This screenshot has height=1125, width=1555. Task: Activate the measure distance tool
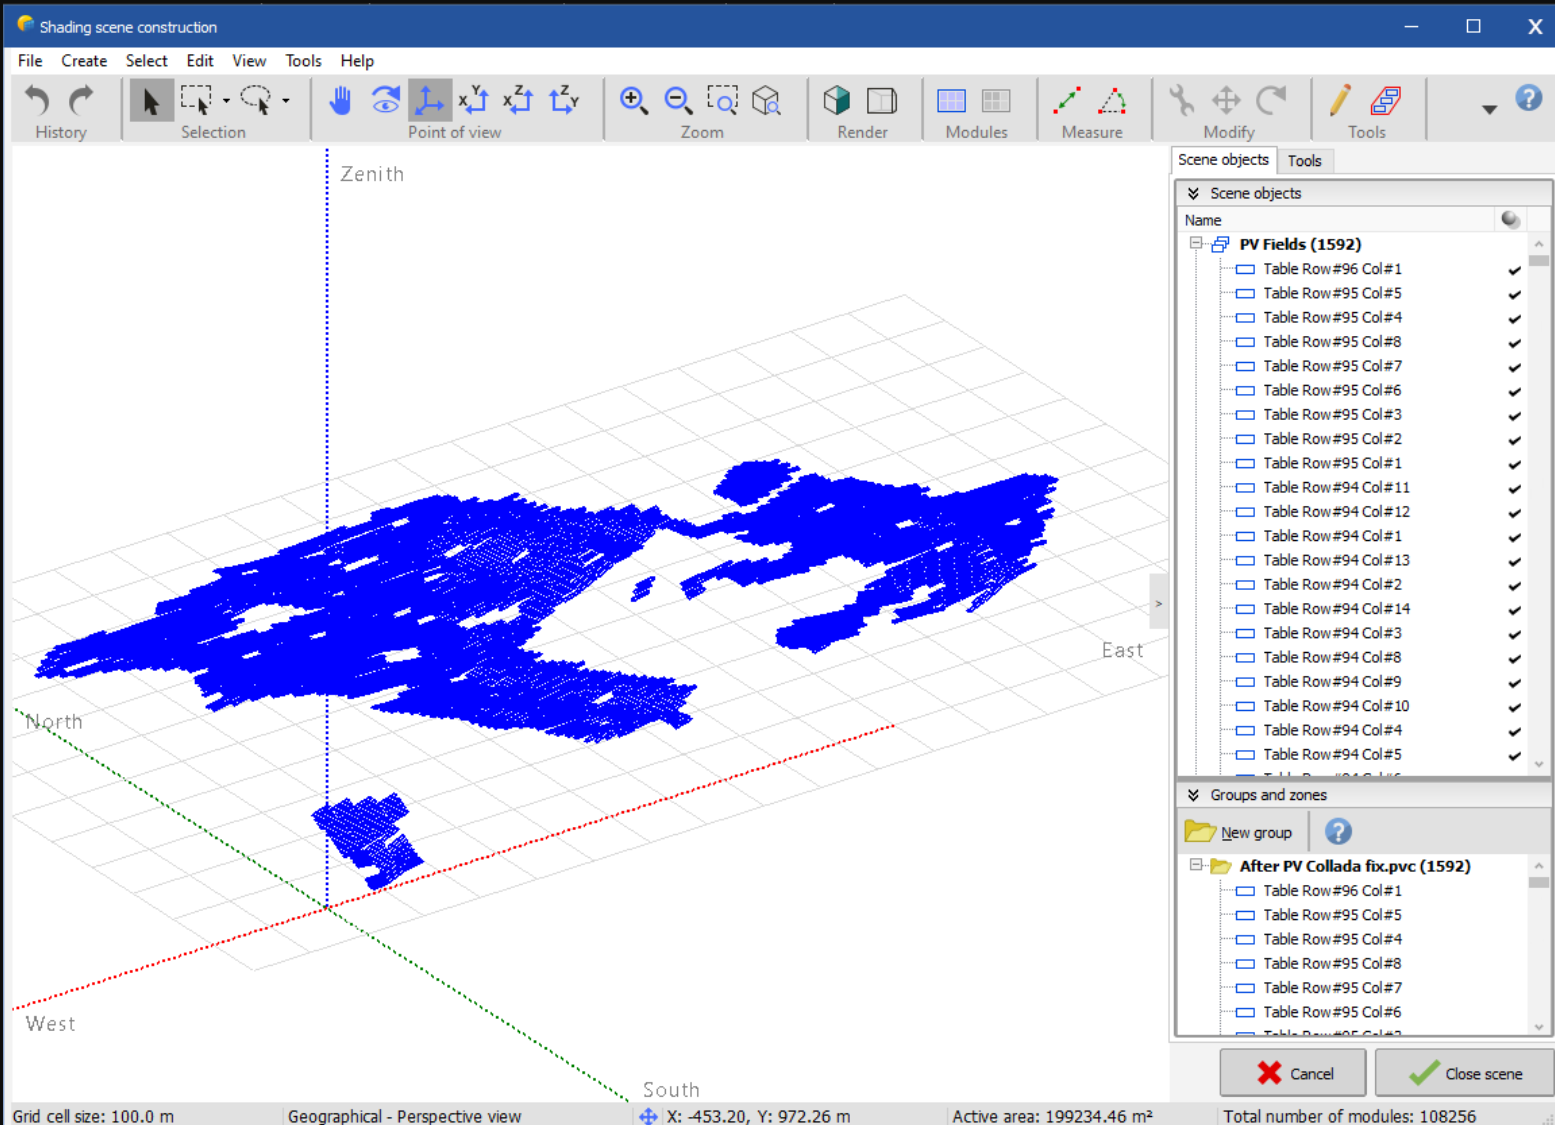[1067, 101]
